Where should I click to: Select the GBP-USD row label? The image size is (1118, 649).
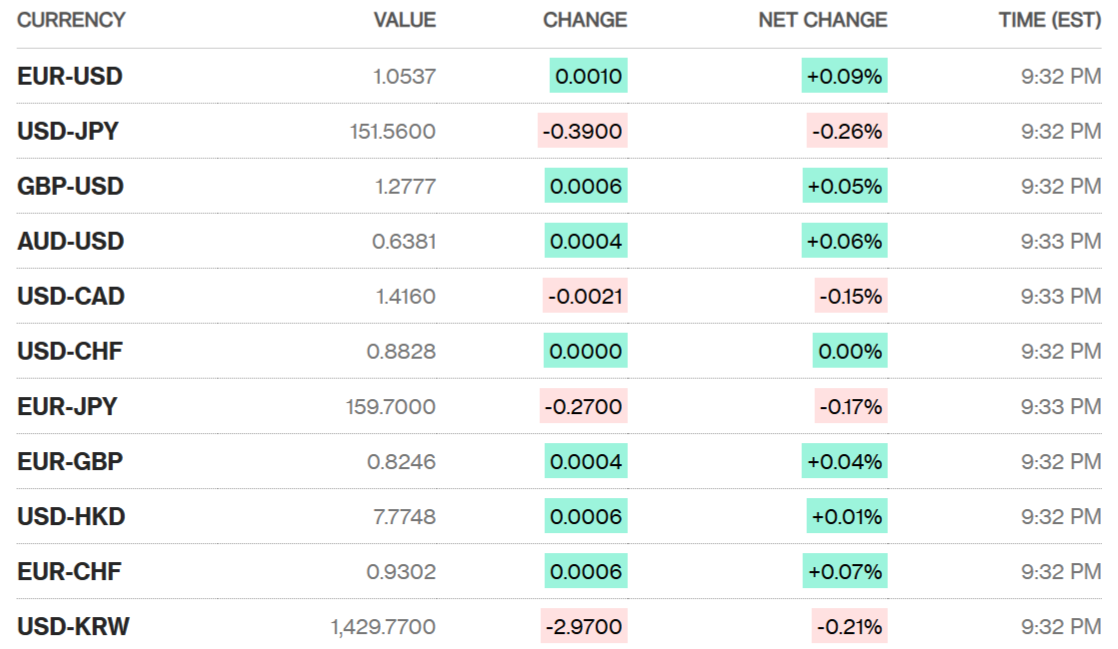[x=70, y=186]
